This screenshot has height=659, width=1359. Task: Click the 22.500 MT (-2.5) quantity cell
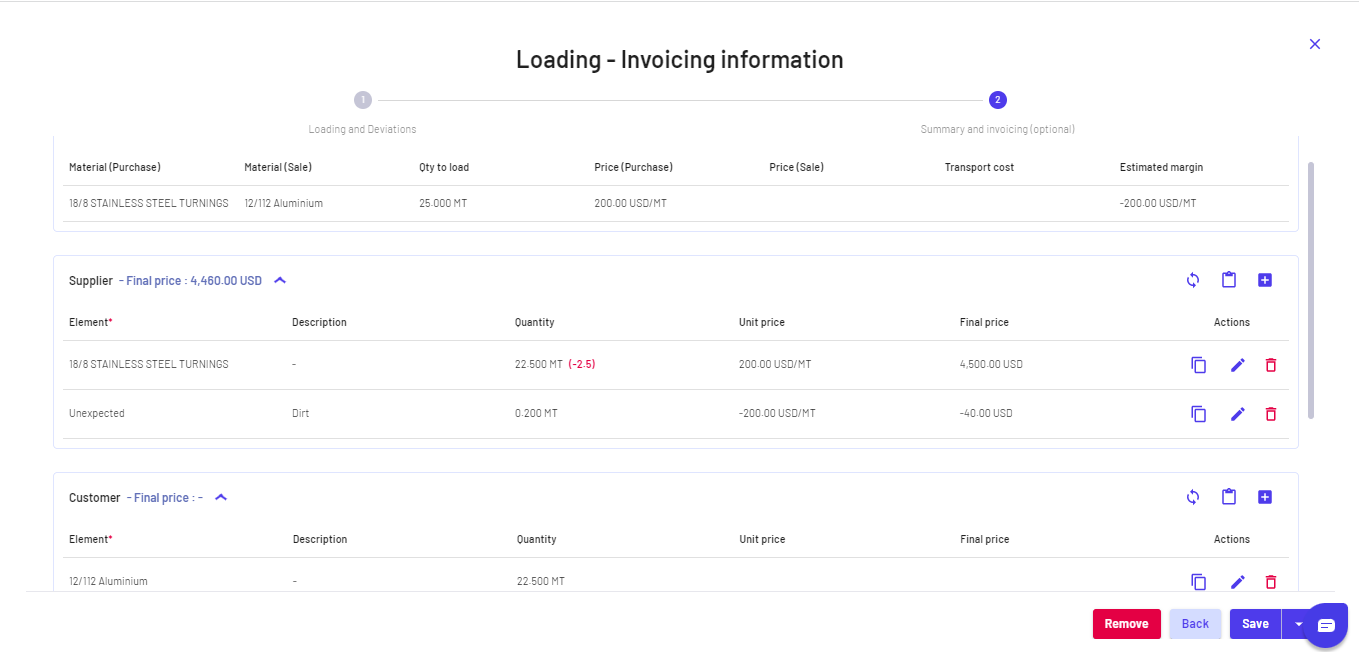pyautogui.click(x=555, y=365)
